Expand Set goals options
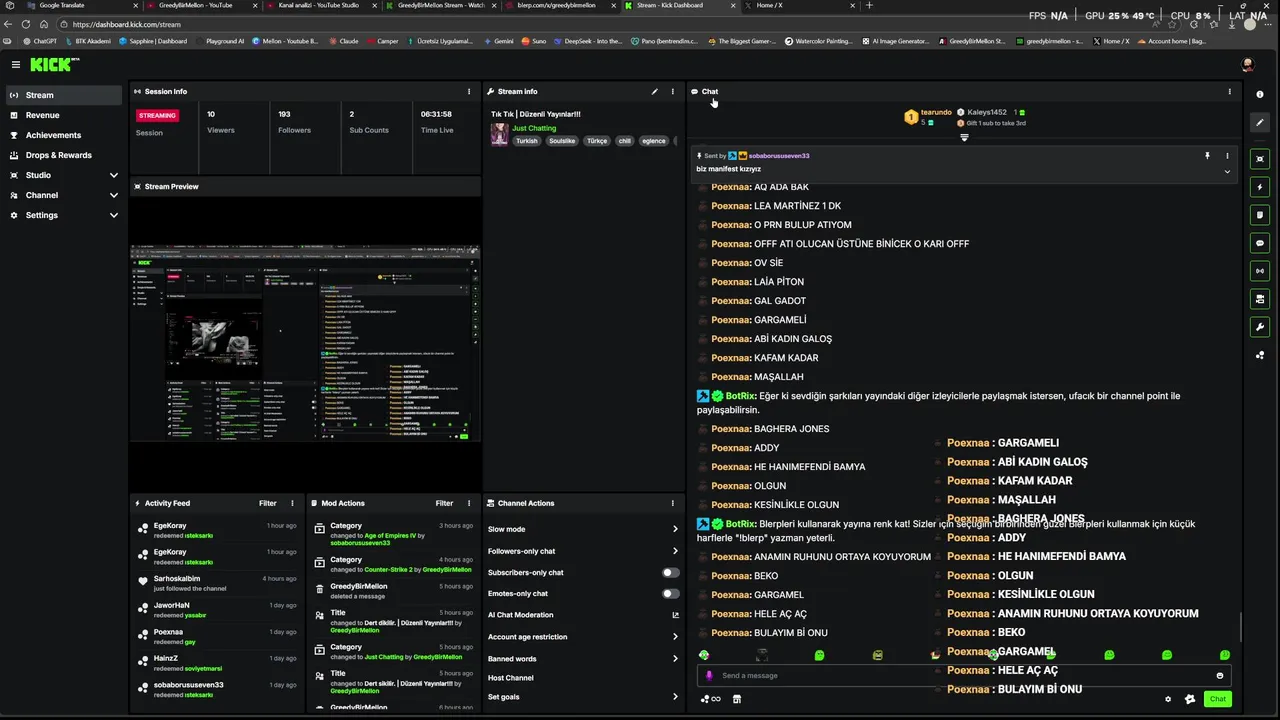The width and height of the screenshot is (1280, 720). coord(675,697)
